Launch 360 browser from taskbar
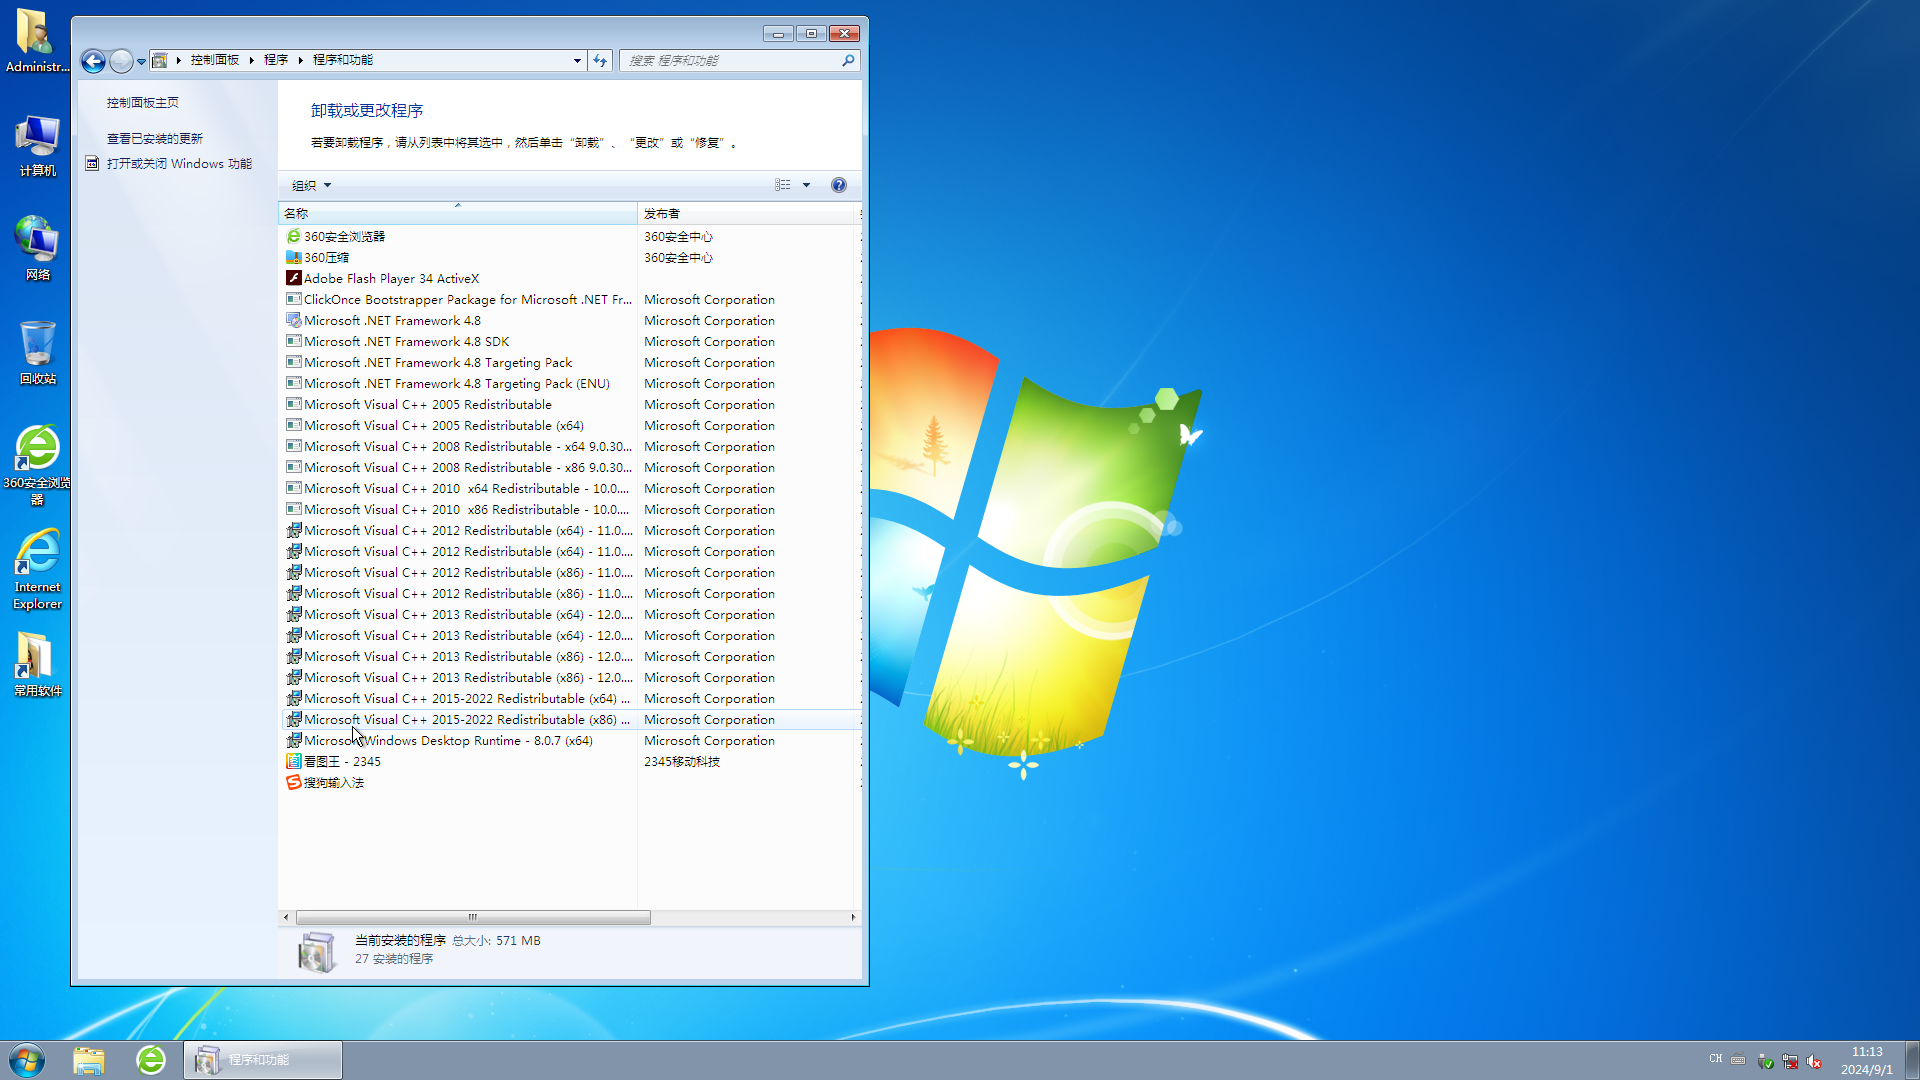Screen dimensions: 1920x1080 click(151, 1060)
